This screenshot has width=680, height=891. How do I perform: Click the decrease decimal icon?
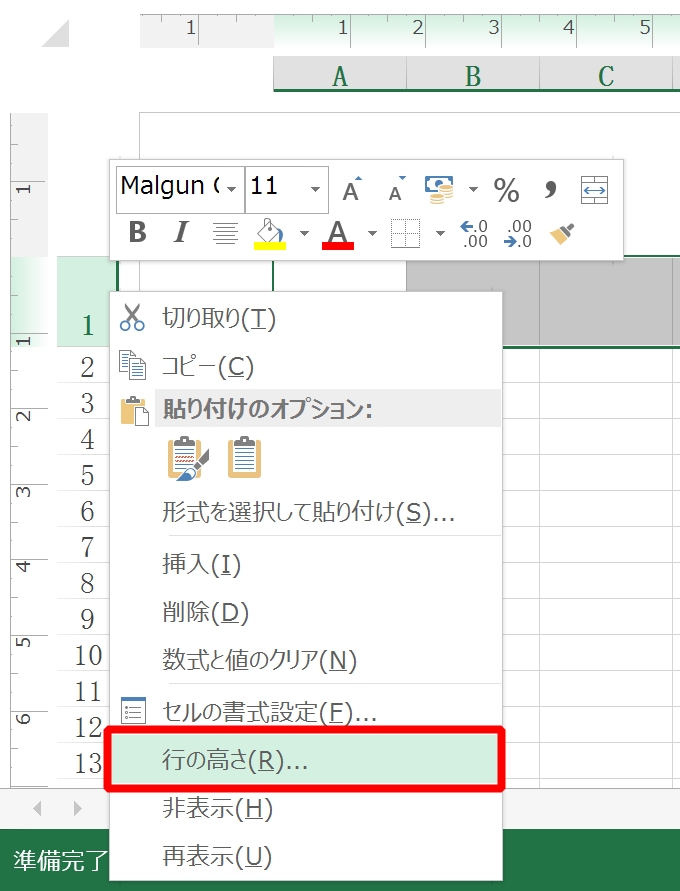(518, 233)
